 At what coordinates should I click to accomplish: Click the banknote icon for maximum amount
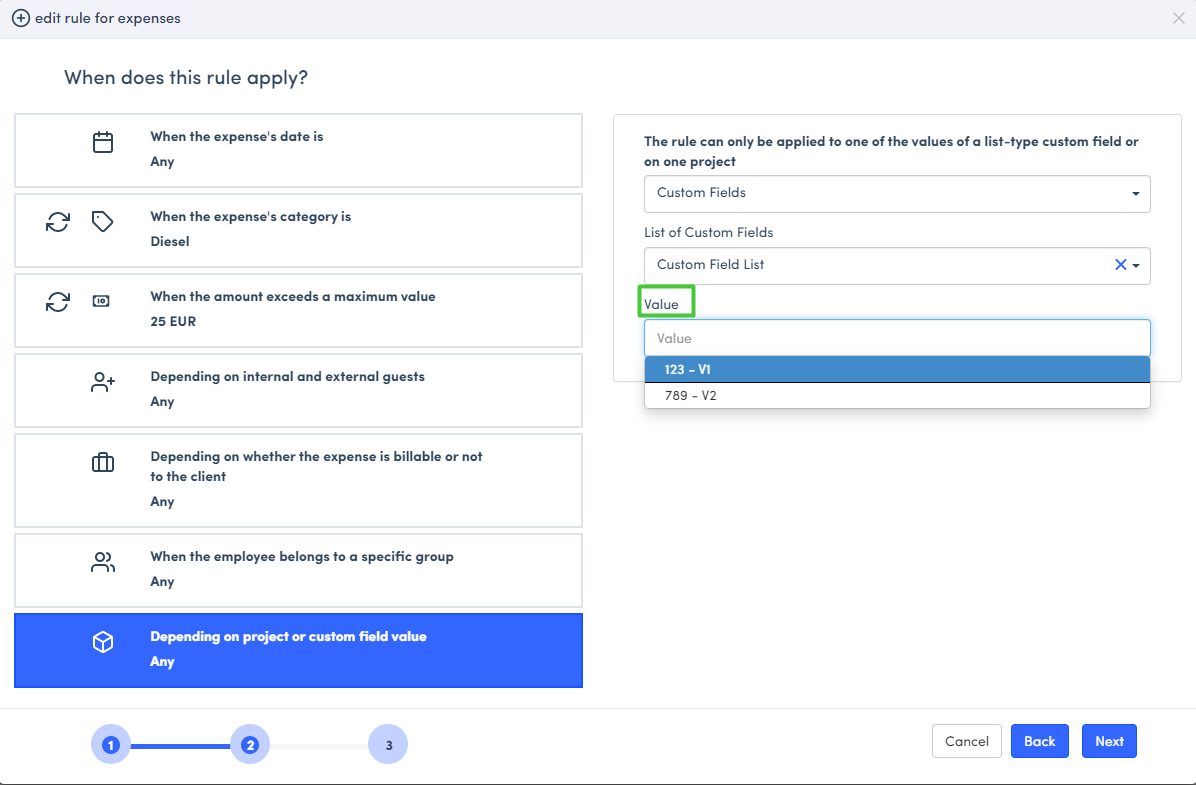point(102,301)
